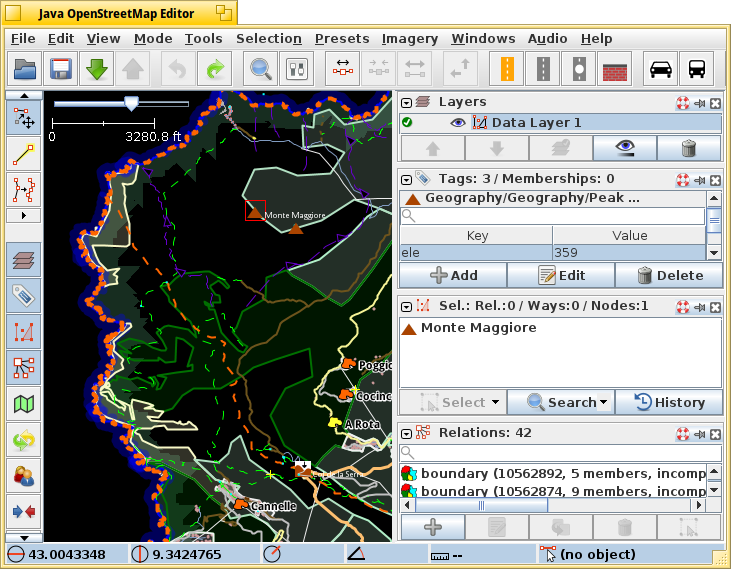Click the Tags table scroll-down arrow
Viewport: 731px width, 569px height.
pos(714,253)
